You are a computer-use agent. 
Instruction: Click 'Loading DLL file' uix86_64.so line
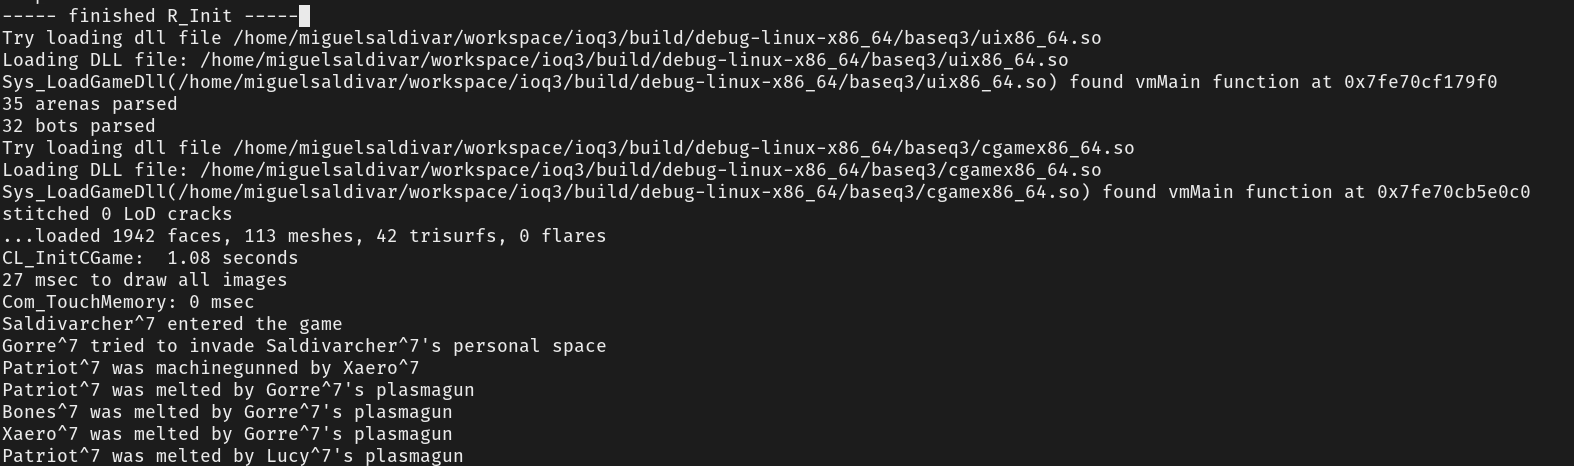tap(535, 60)
